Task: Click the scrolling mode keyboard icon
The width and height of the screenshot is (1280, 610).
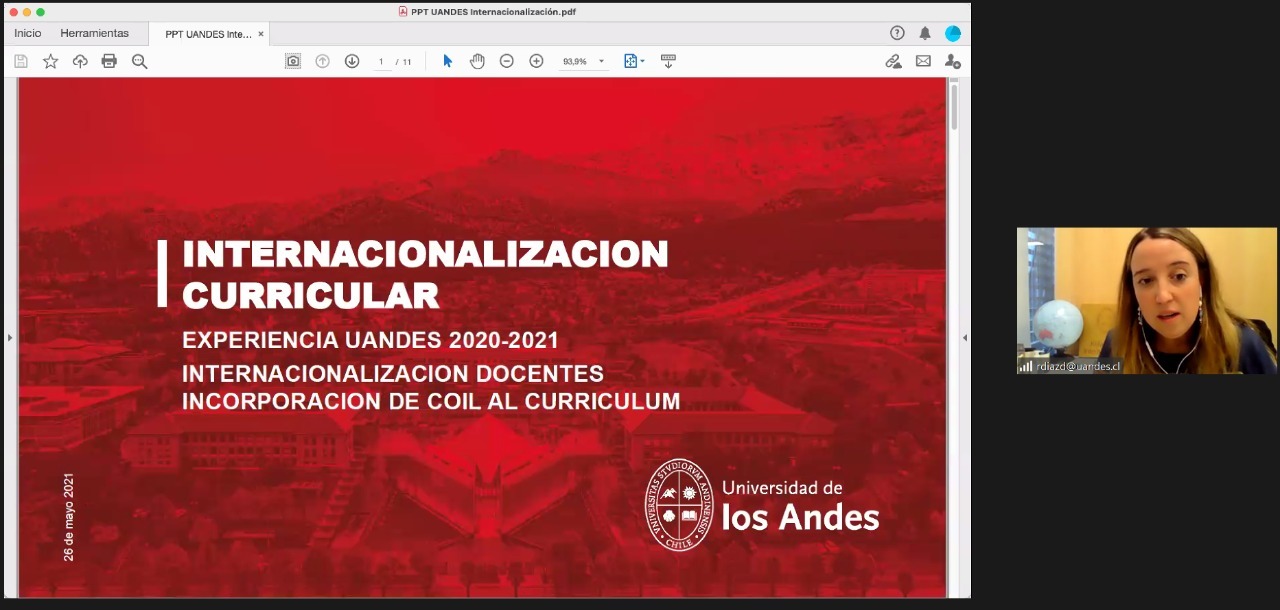Action: [x=668, y=61]
